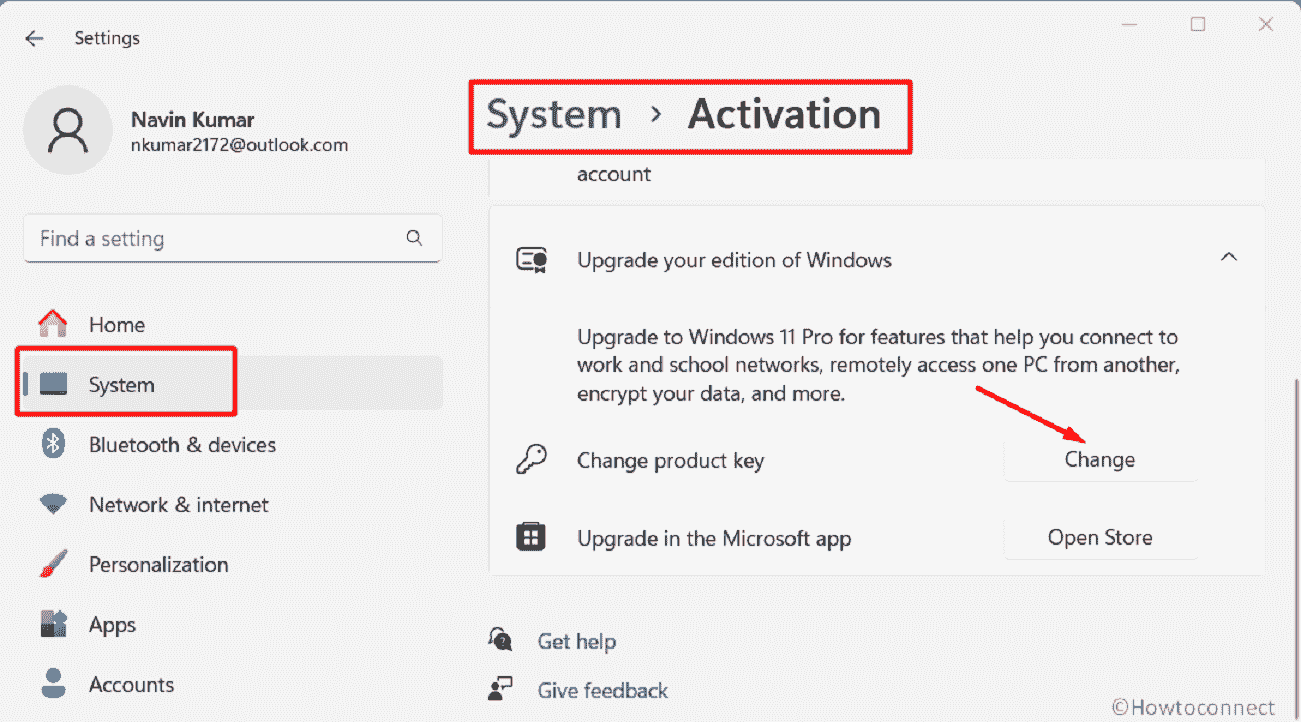
Task: Click the Get help link
Action: [577, 640]
